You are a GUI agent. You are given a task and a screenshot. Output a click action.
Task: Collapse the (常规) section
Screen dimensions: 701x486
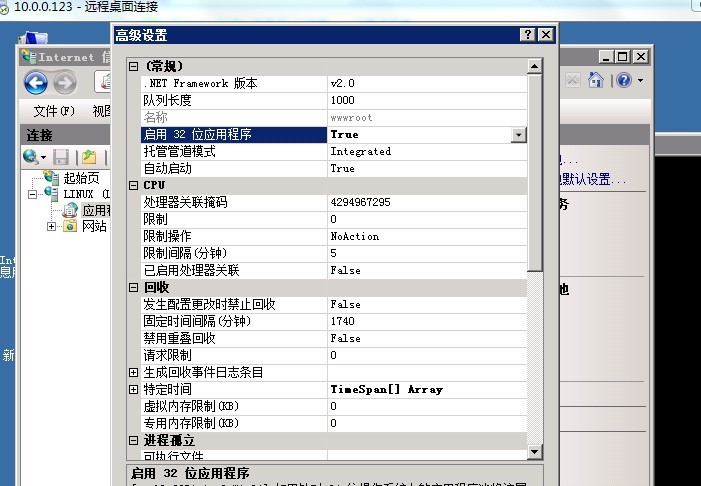coord(133,67)
